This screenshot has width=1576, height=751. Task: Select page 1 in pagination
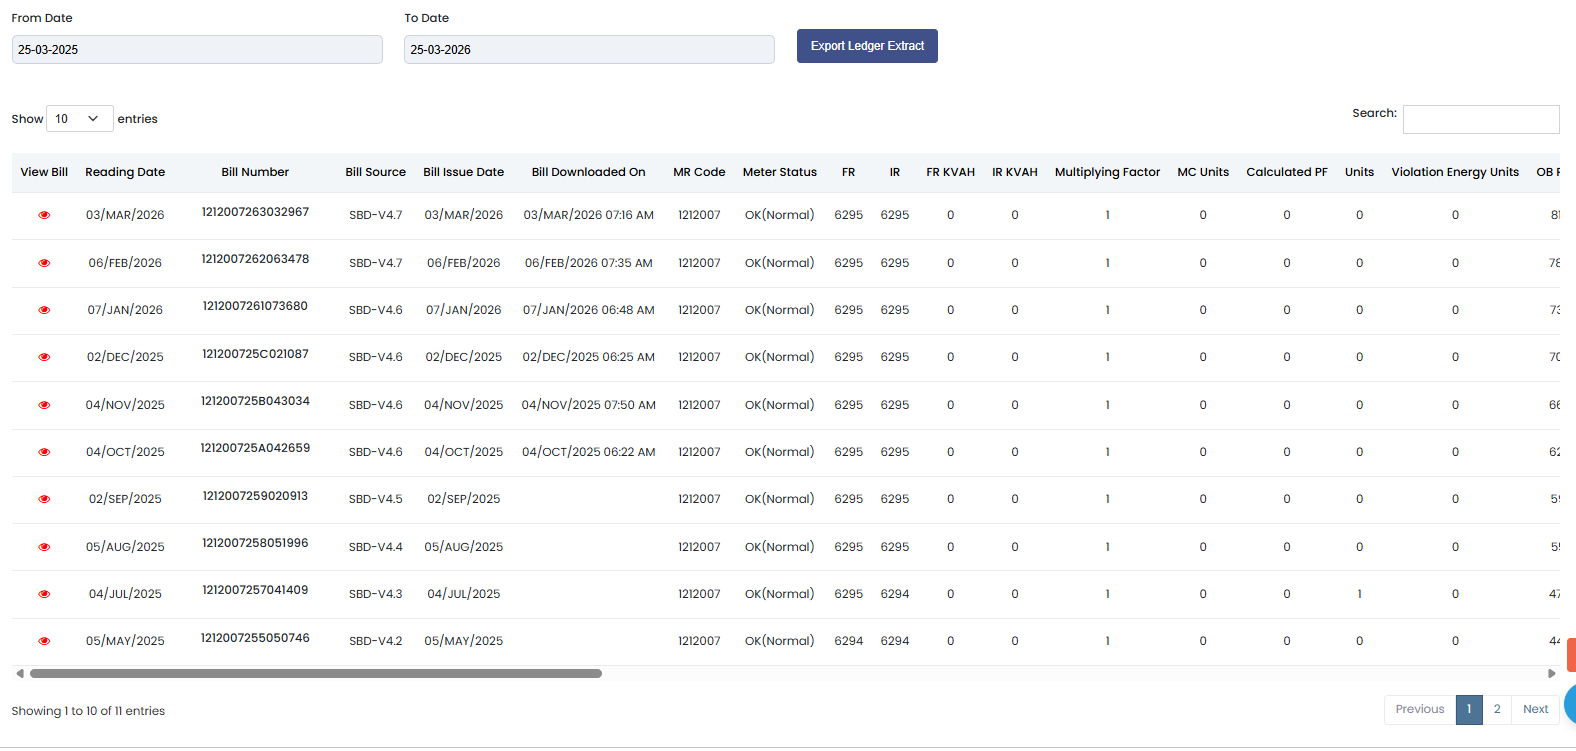click(x=1468, y=709)
